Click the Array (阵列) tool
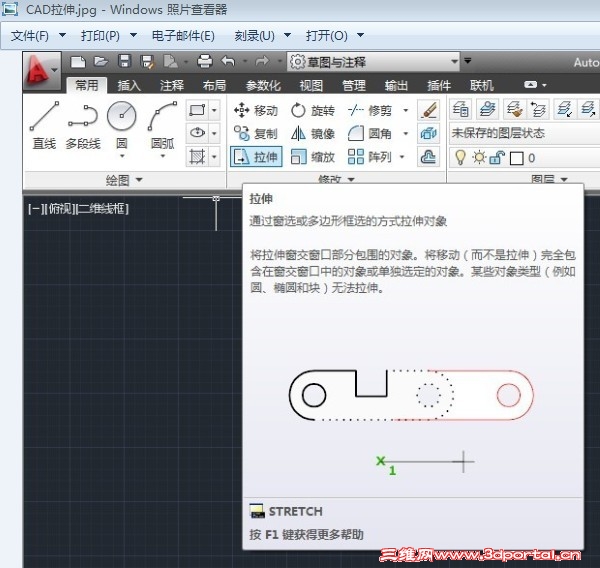Image resolution: width=600 pixels, height=568 pixels. pos(370,157)
